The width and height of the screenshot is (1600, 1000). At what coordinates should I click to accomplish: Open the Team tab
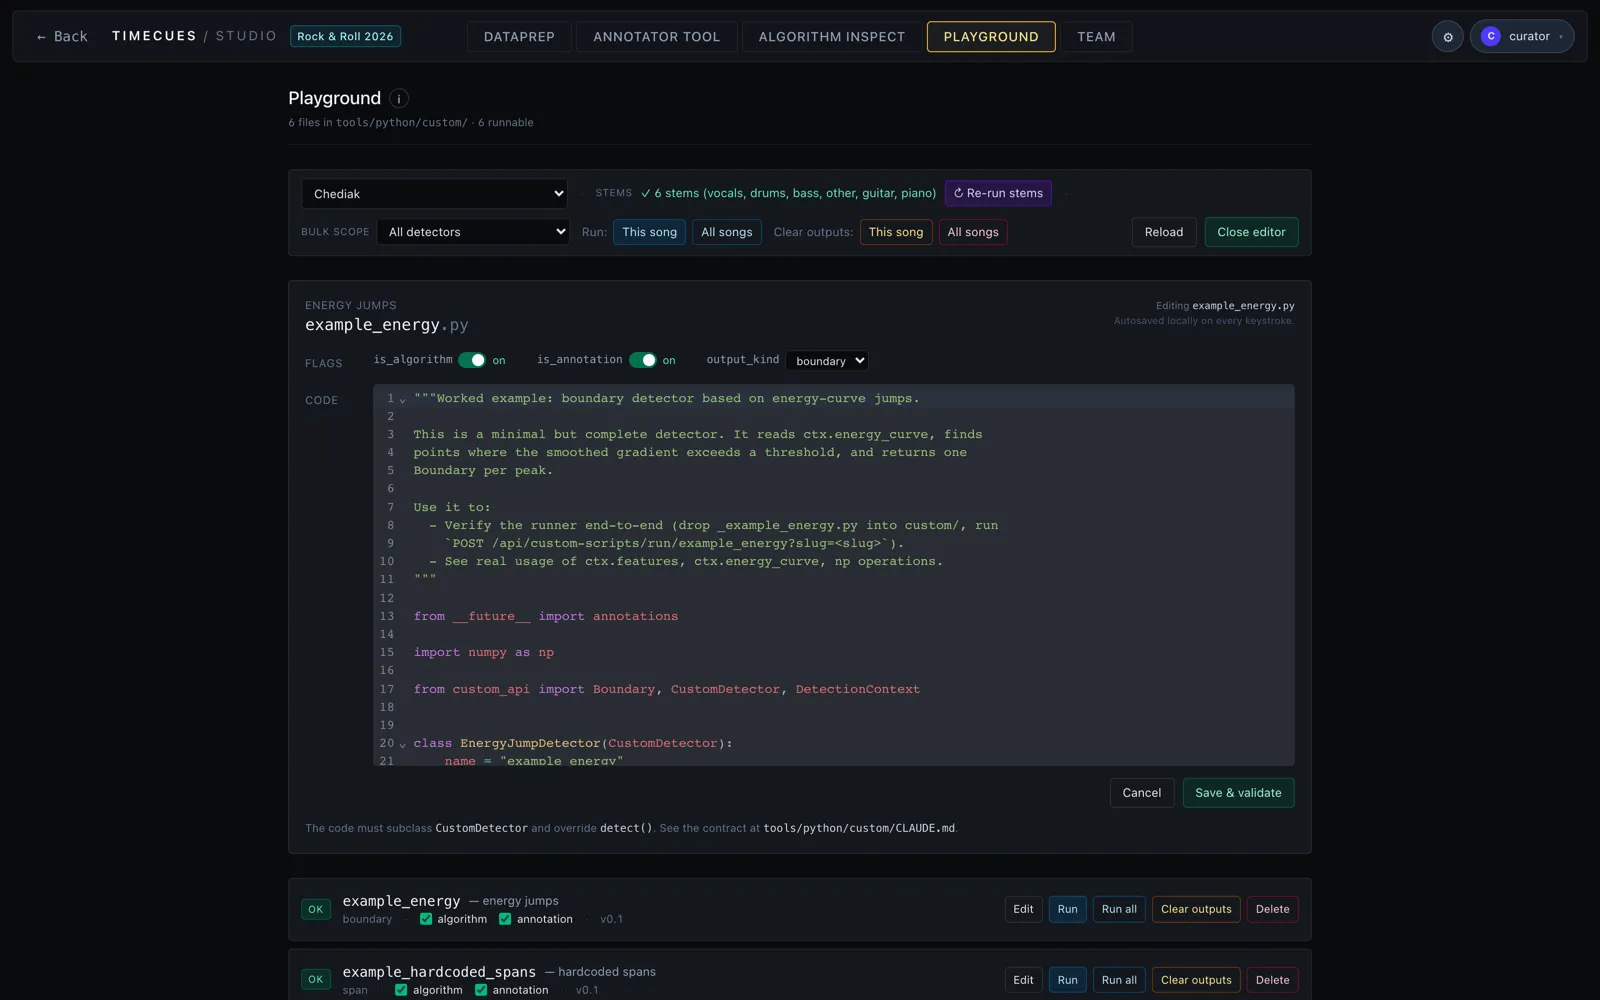click(1096, 37)
